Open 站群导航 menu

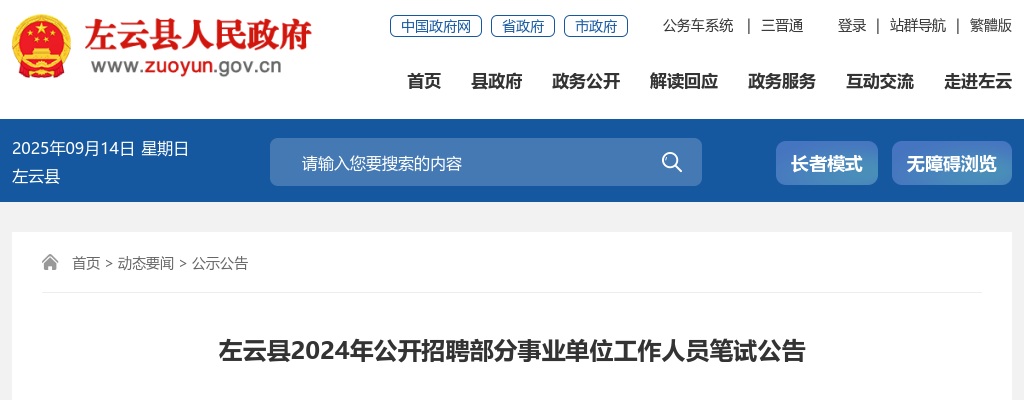point(918,26)
